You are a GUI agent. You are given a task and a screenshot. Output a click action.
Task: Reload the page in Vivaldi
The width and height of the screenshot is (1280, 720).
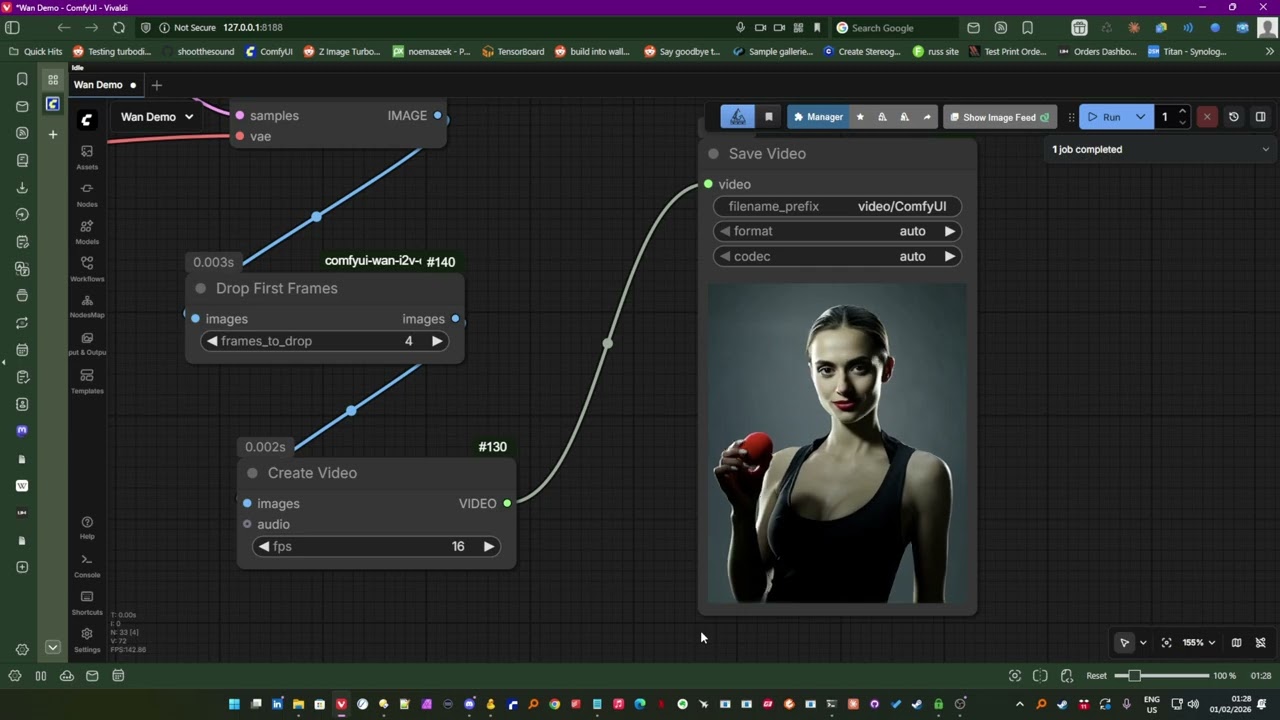click(x=119, y=28)
